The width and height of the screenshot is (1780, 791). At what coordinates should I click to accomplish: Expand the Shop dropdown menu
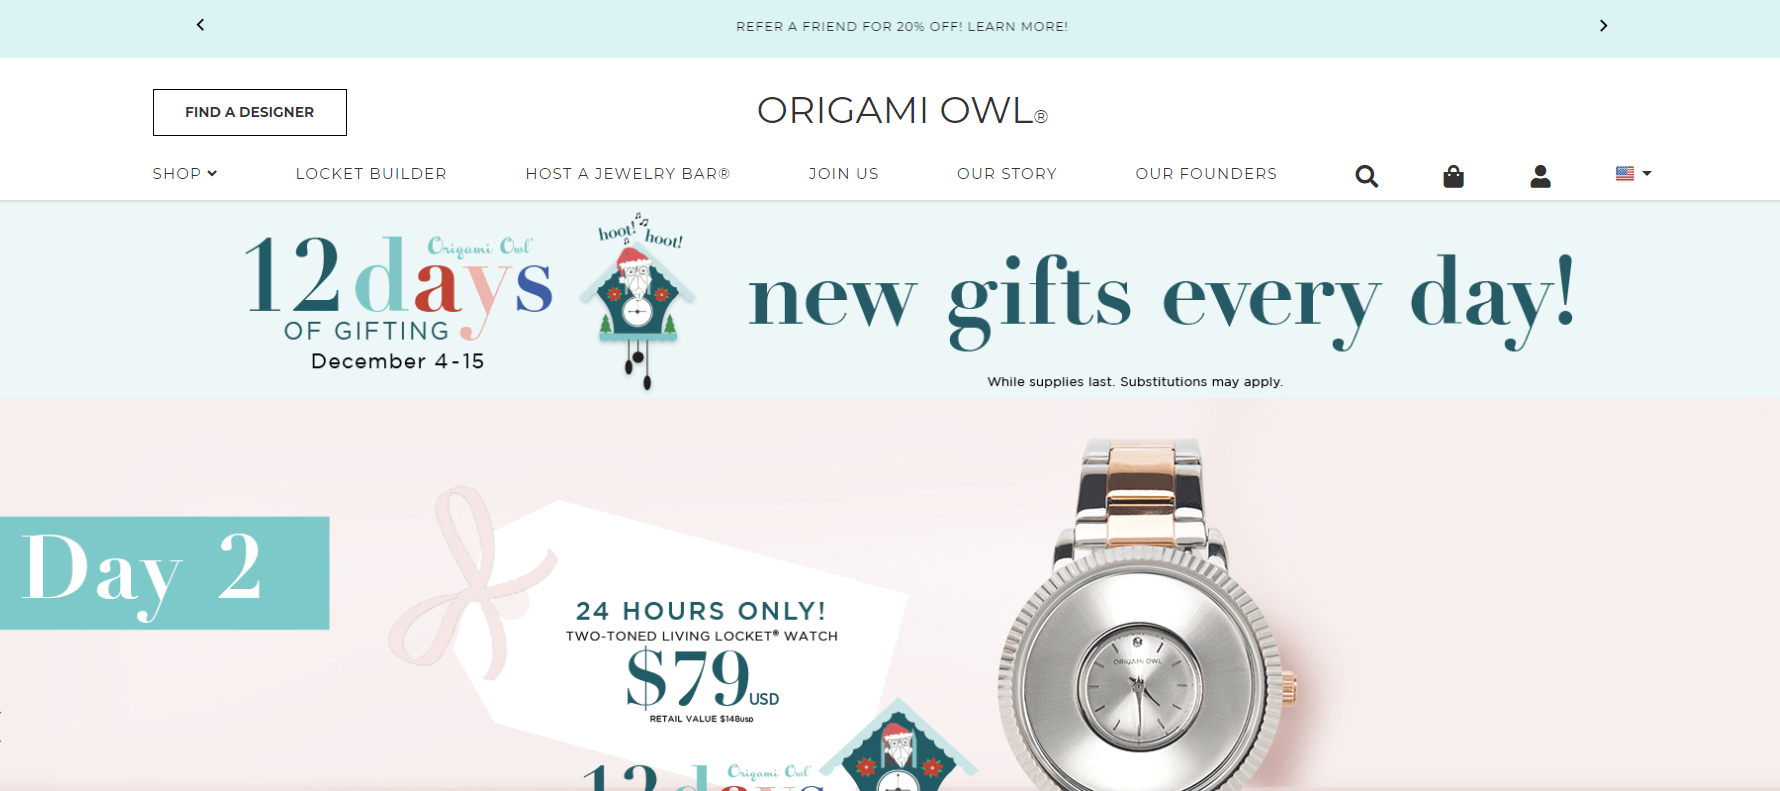[x=185, y=174]
